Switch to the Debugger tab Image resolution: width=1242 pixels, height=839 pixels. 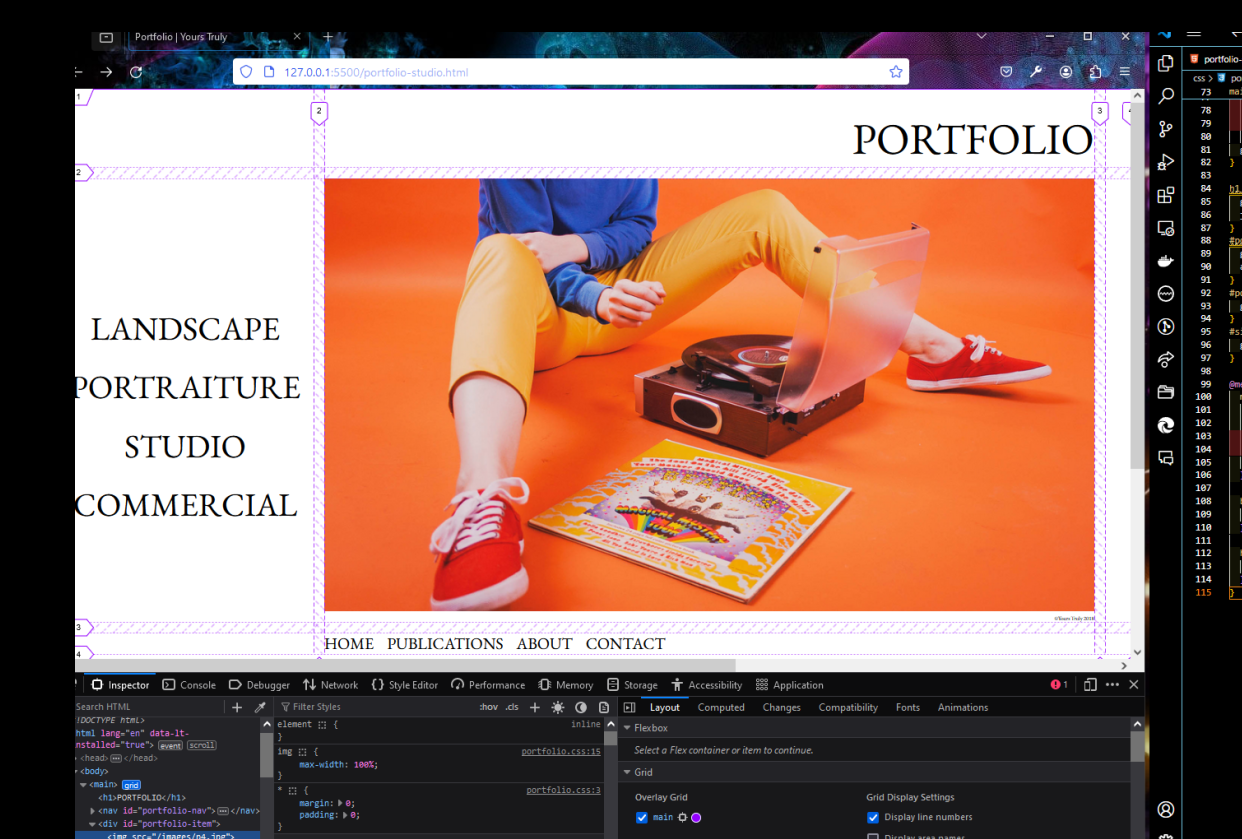click(x=259, y=685)
